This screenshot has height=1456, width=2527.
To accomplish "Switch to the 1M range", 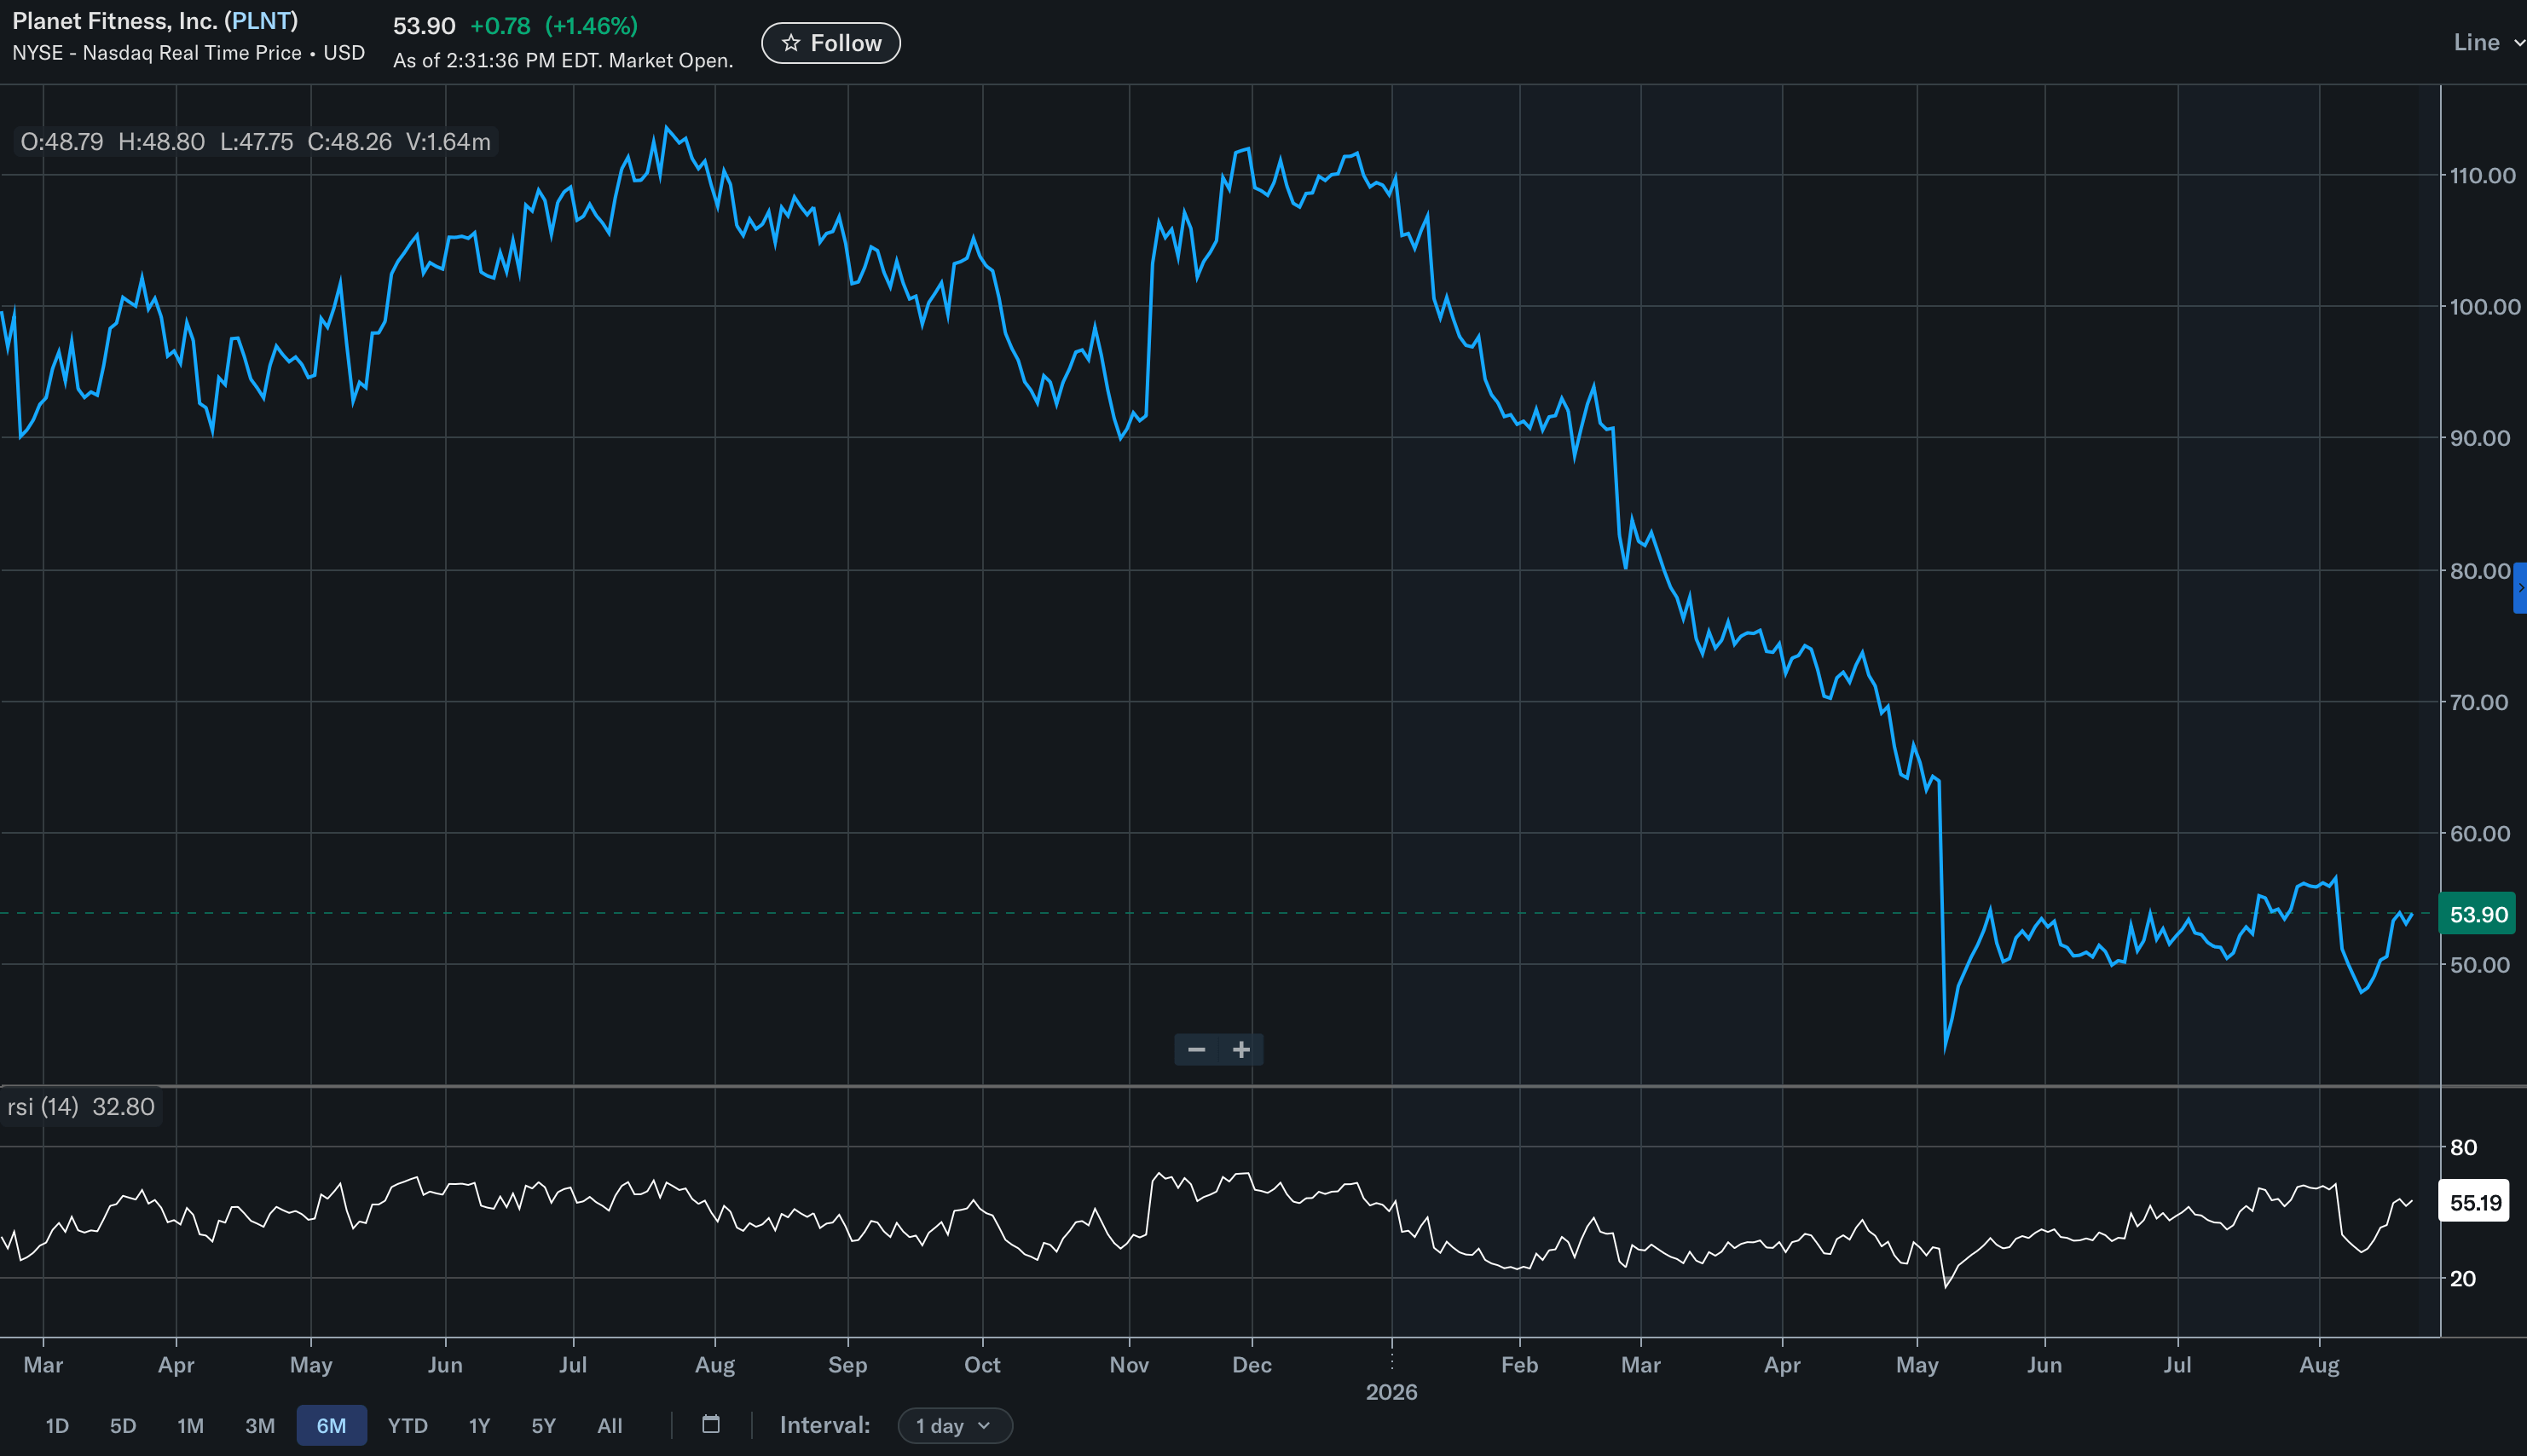I will coord(190,1425).
